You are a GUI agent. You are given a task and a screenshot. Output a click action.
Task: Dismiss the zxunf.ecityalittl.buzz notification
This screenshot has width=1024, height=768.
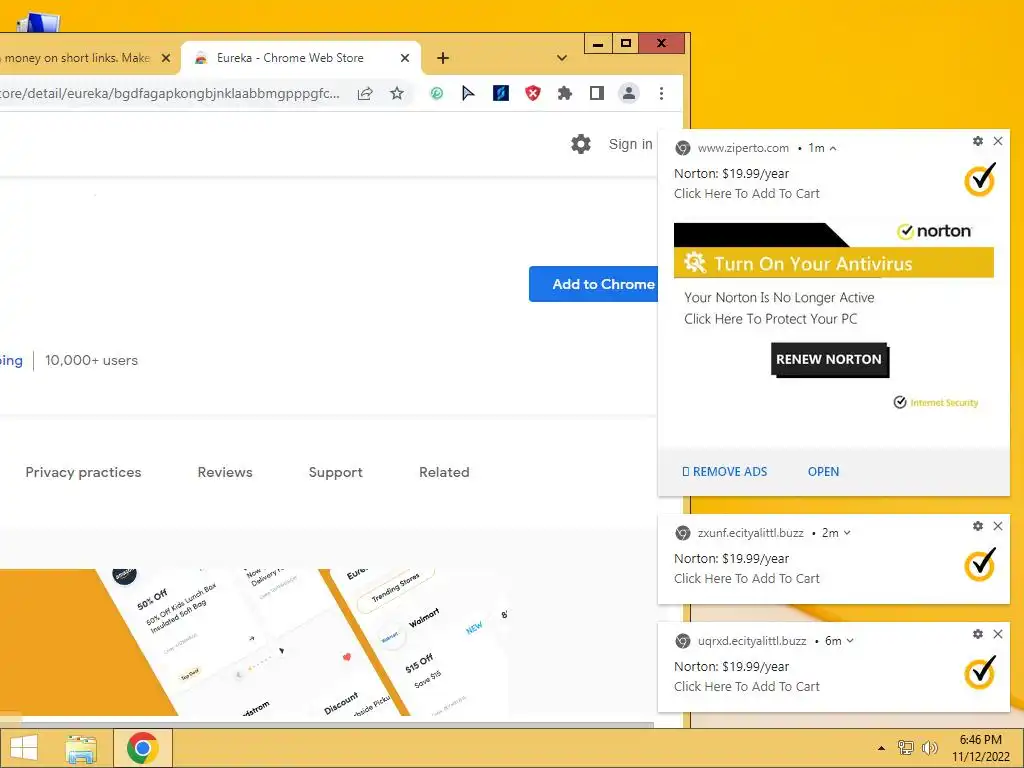pos(998,526)
